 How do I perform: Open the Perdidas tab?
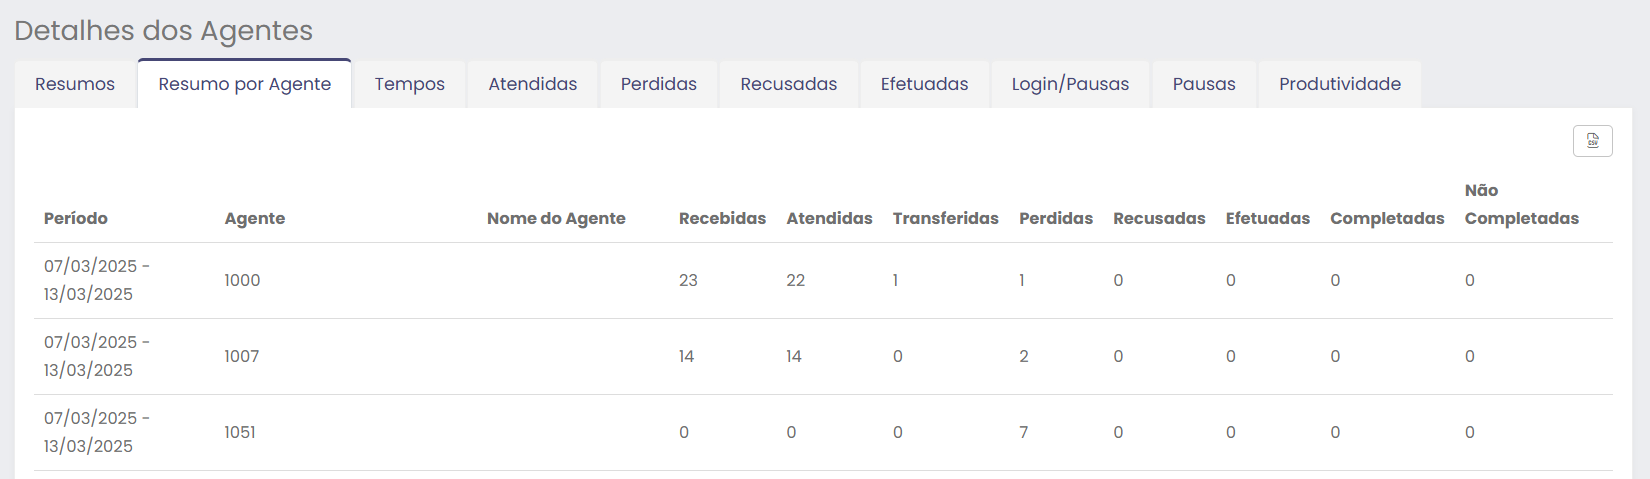[658, 84]
